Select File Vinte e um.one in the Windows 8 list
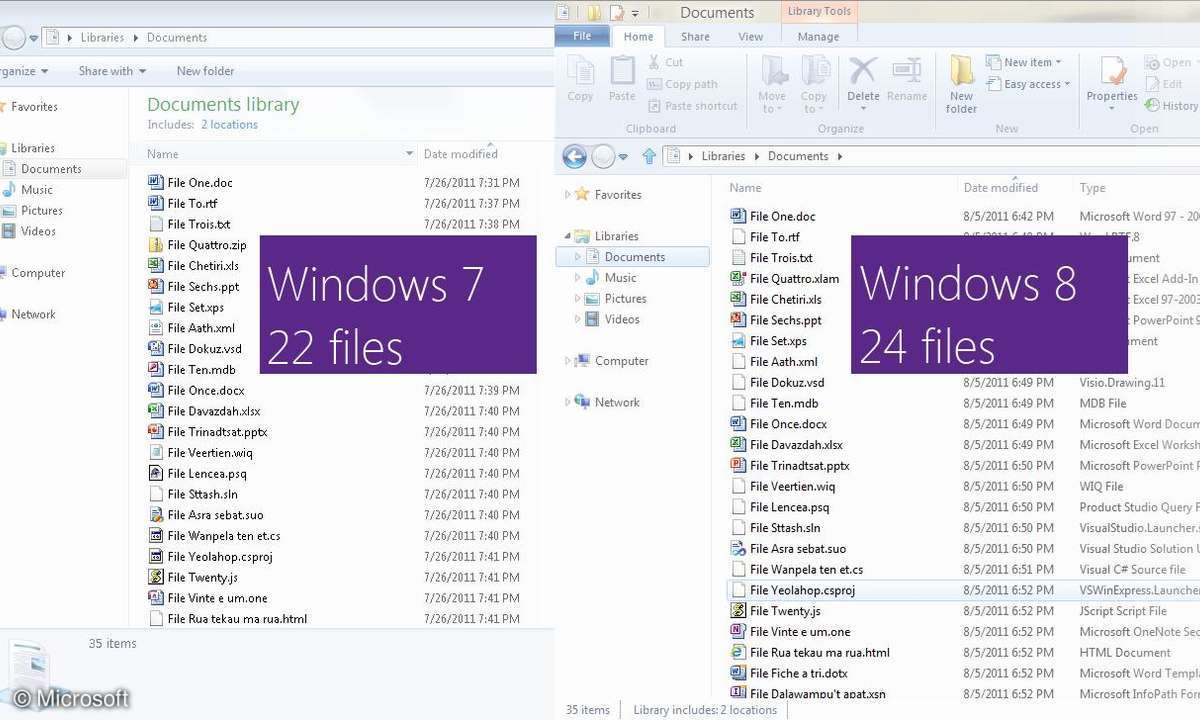This screenshot has width=1200, height=720. (x=800, y=632)
